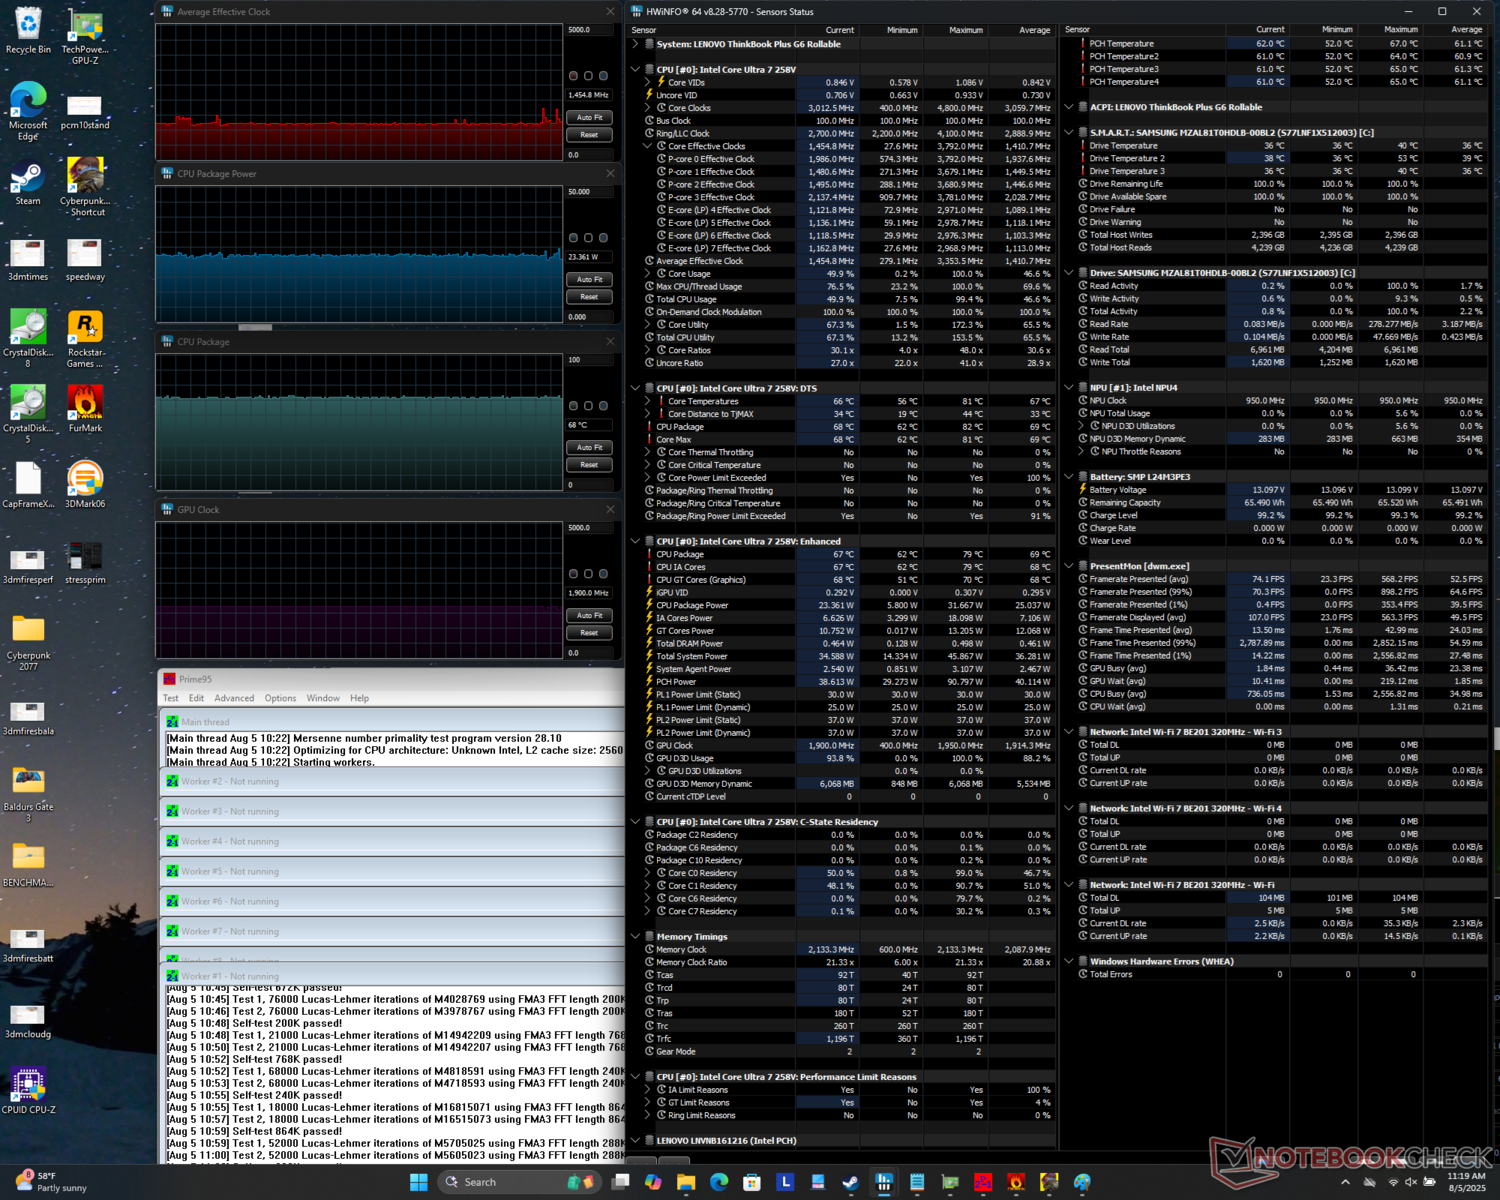
Task: Open the Steam desktop icon
Action: pos(28,183)
